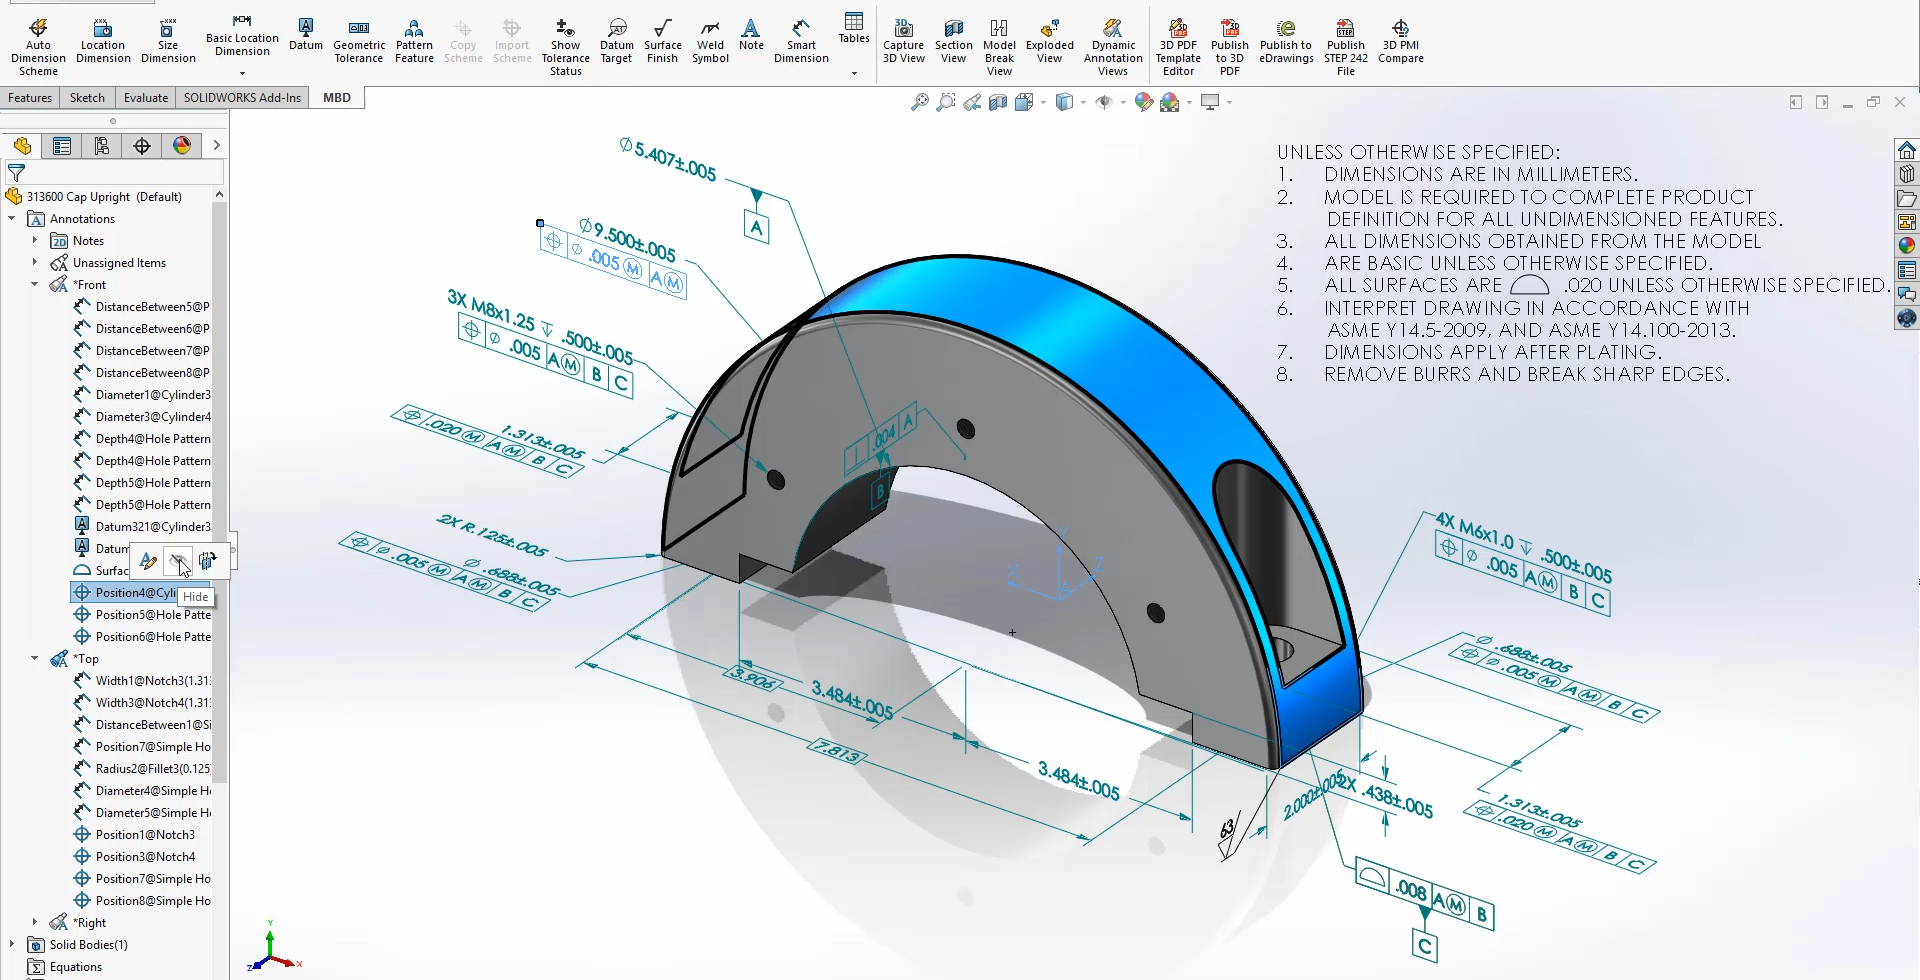1920x980 pixels.
Task: Open the Appearances task pane tab on right
Action: [1907, 246]
